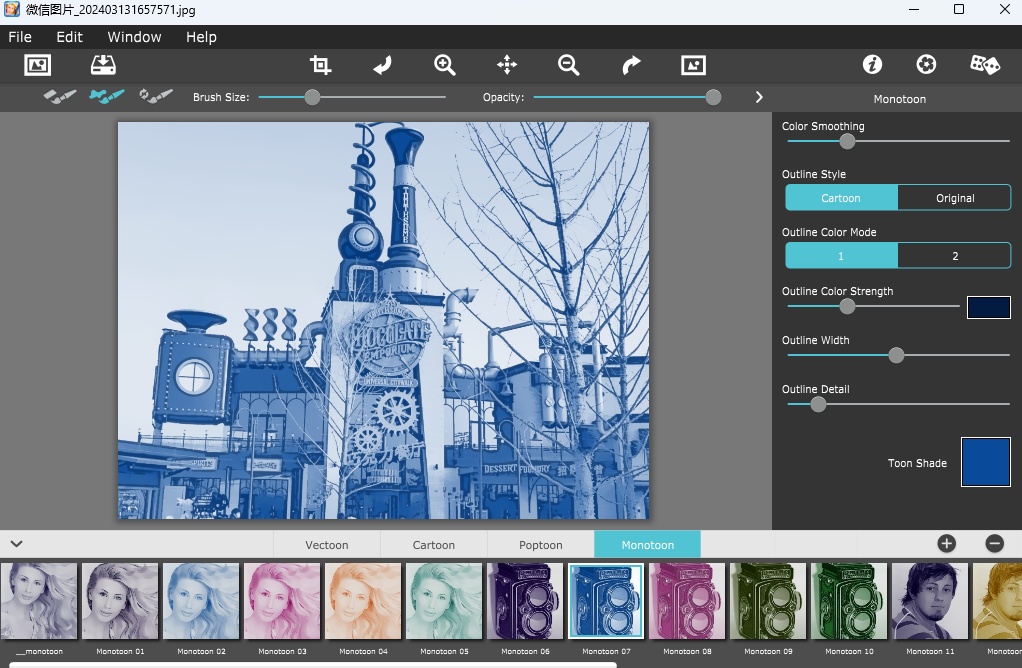This screenshot has width=1022, height=668.
Task: Click the Opacity slider handle
Action: [x=713, y=97]
